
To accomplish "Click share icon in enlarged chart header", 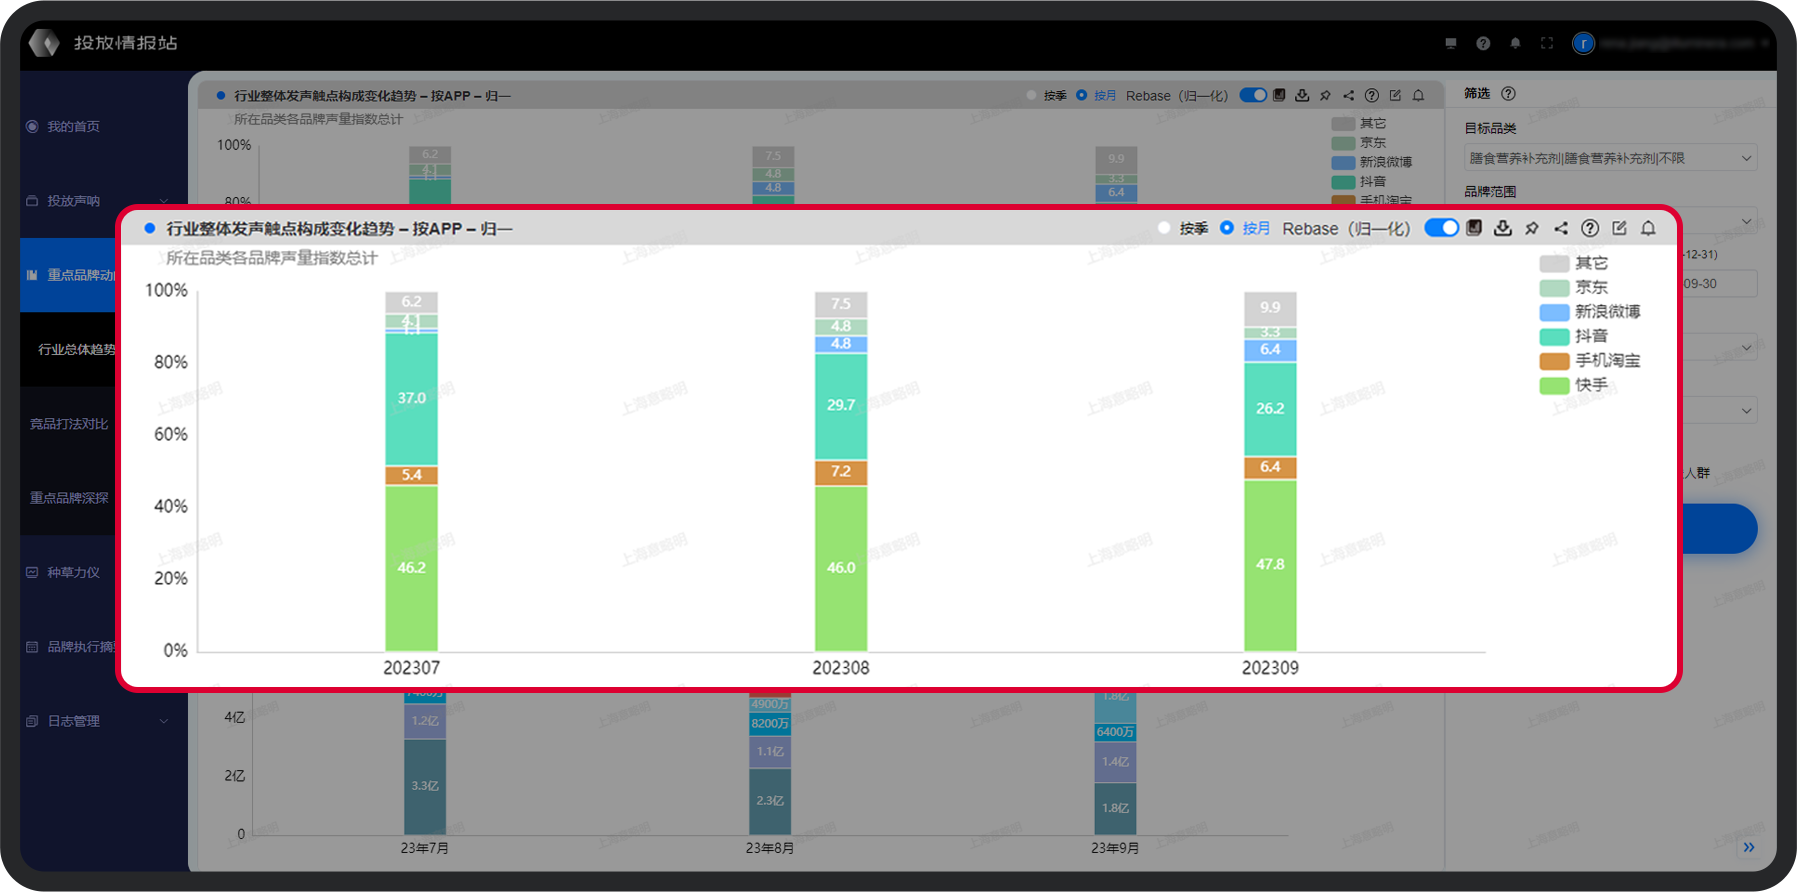I will (x=1561, y=228).
